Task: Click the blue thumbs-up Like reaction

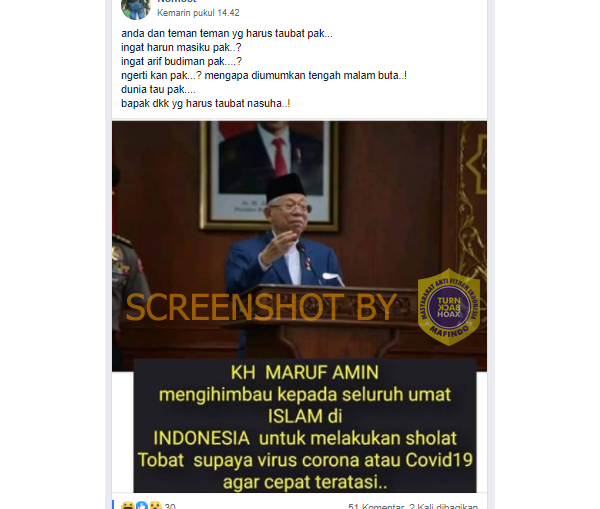Action: 142,506
